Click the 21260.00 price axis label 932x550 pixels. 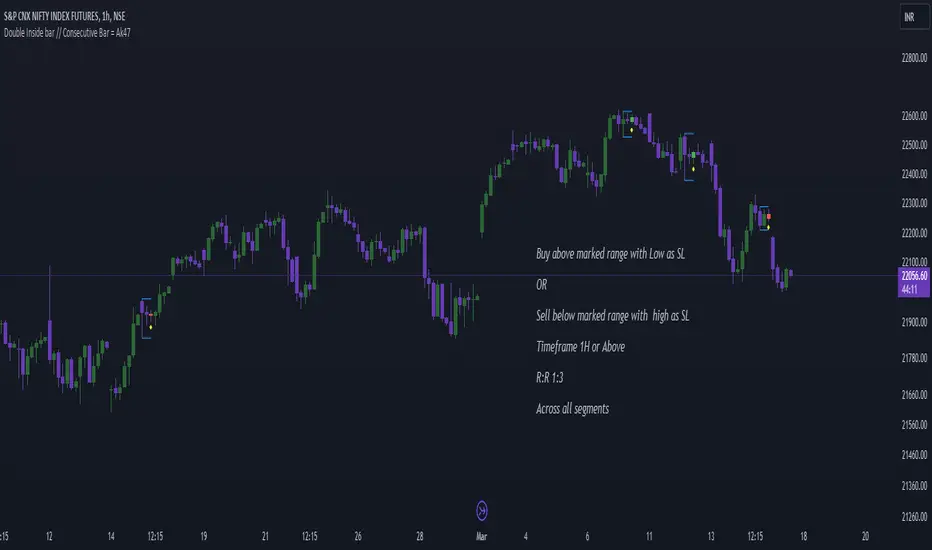tap(904, 516)
